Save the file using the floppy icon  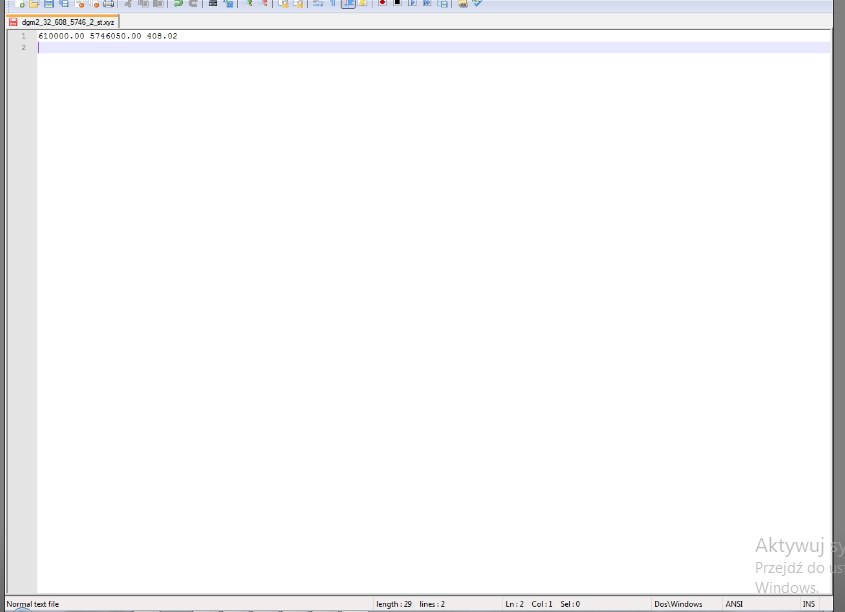49,3
